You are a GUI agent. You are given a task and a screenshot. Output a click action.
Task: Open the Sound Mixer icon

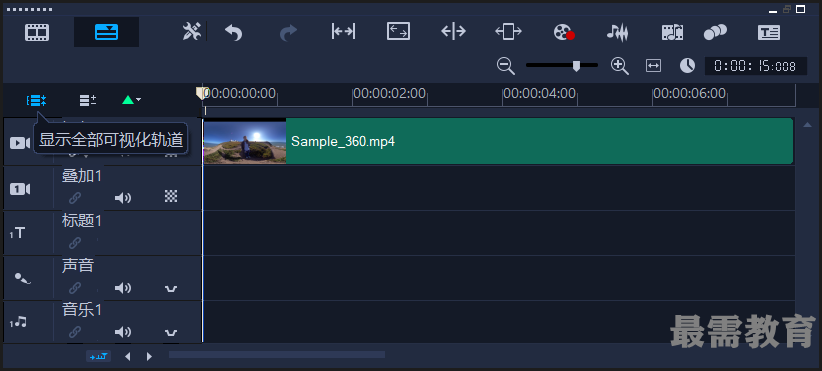click(618, 32)
